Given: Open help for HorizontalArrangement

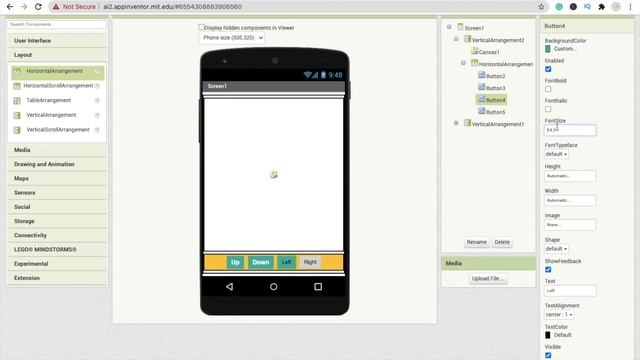Looking at the screenshot, I should 97,71.
